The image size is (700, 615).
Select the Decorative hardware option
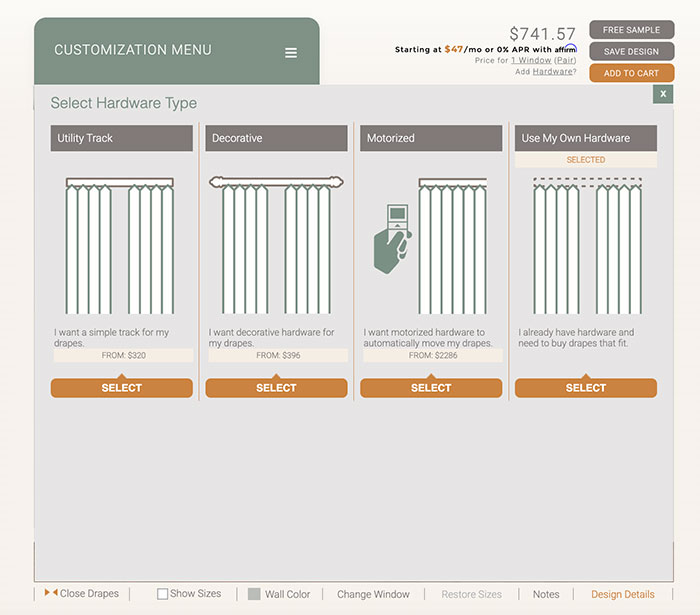point(276,388)
